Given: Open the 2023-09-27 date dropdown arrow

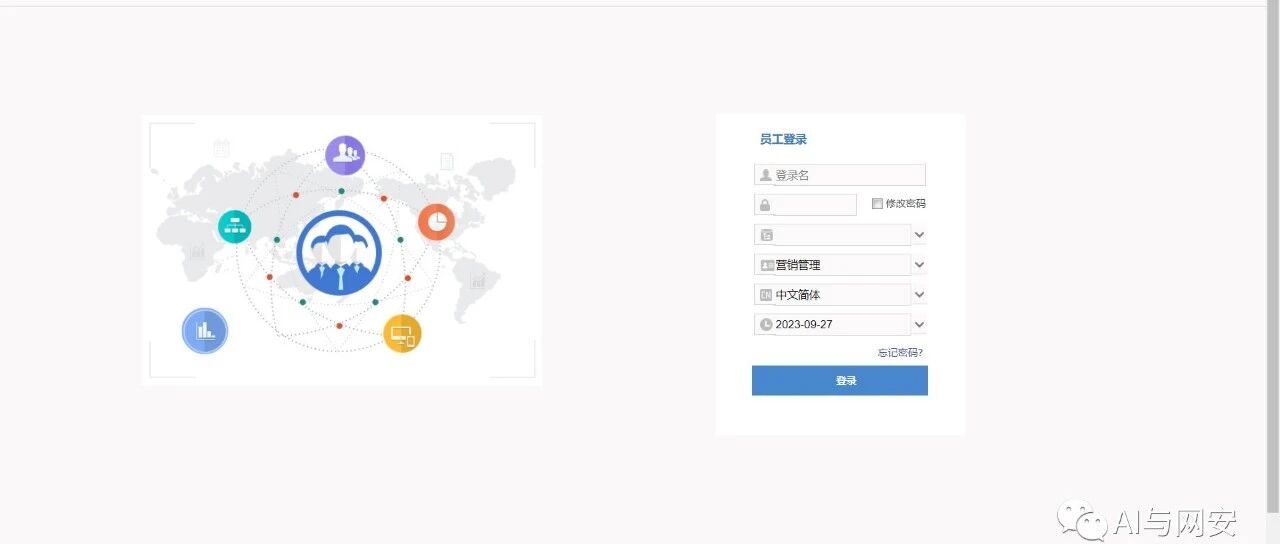Looking at the screenshot, I should [919, 325].
